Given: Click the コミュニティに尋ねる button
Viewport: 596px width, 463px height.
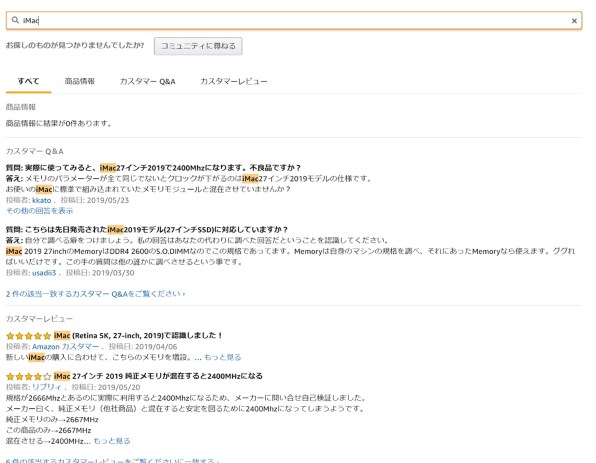Looking at the screenshot, I should (198, 46).
